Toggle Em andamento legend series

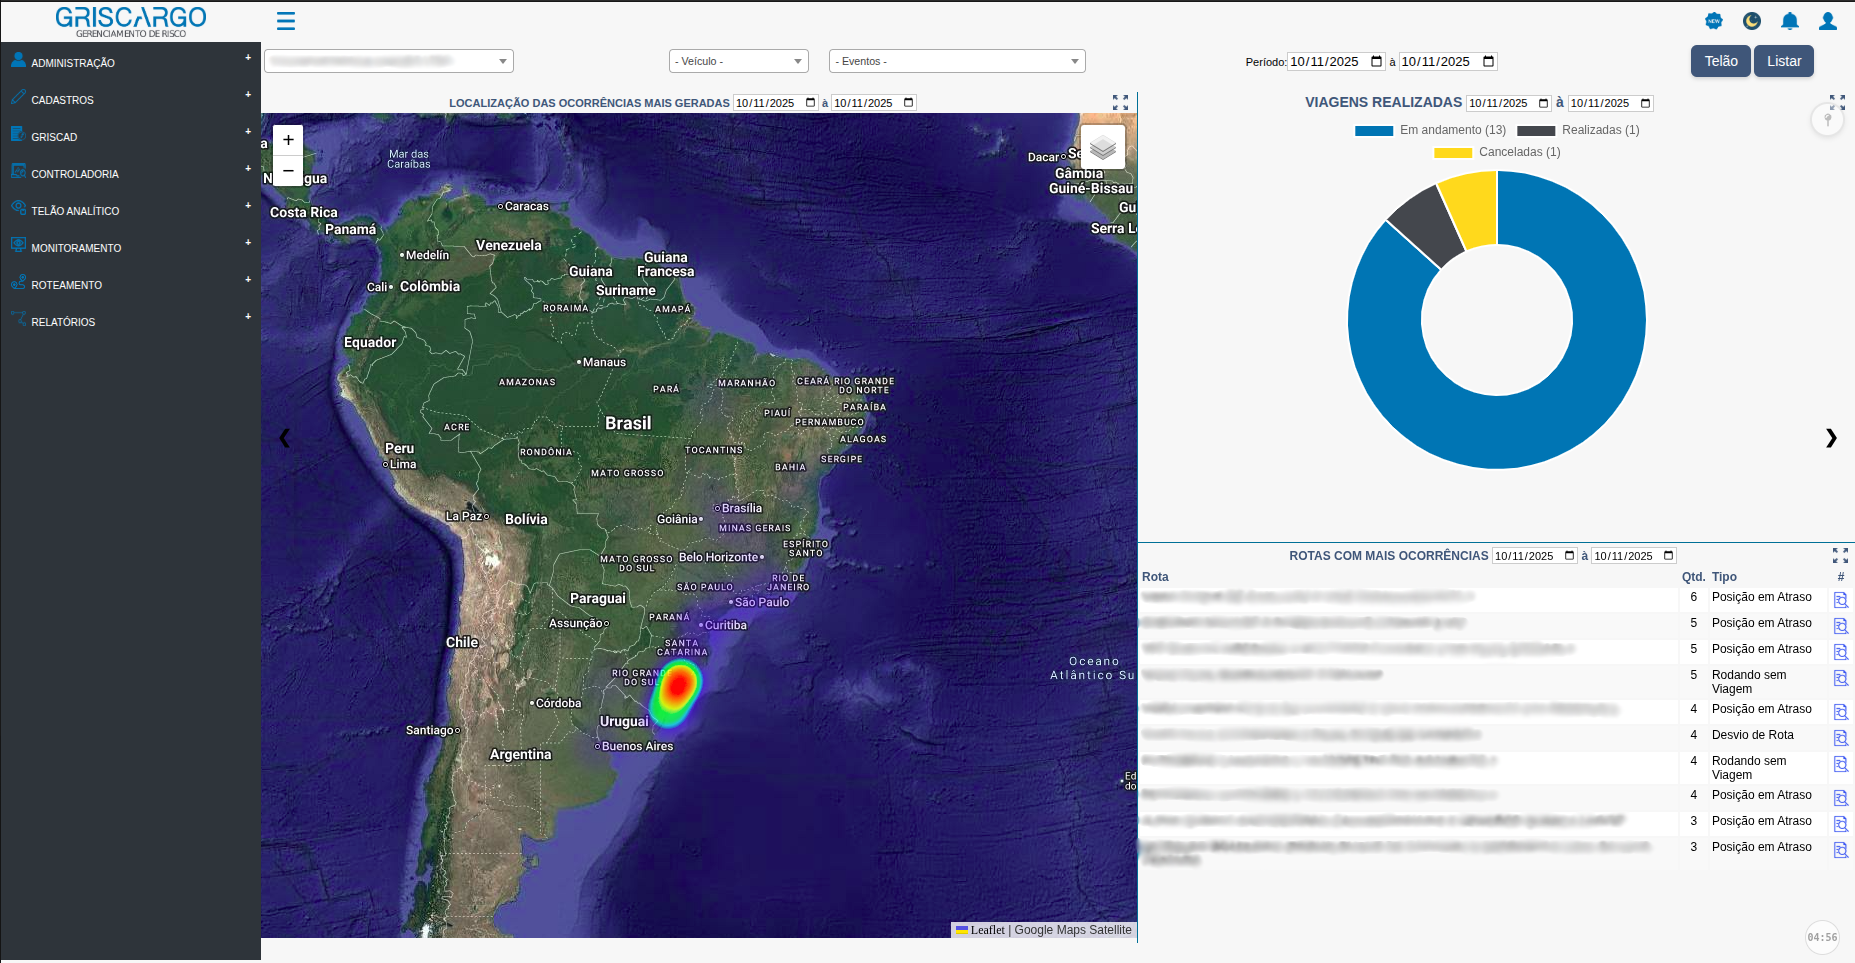1430,131
